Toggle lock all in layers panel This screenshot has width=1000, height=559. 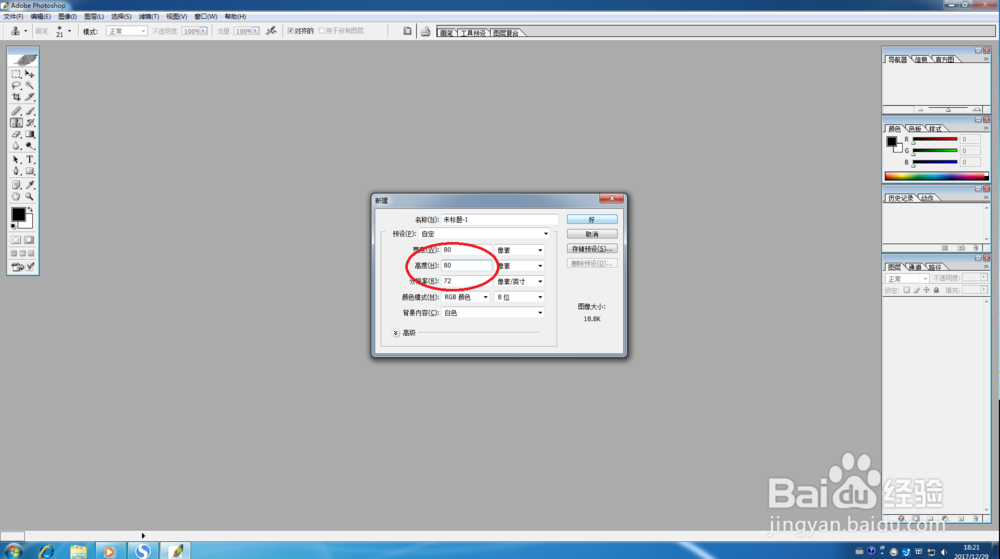coord(936,290)
